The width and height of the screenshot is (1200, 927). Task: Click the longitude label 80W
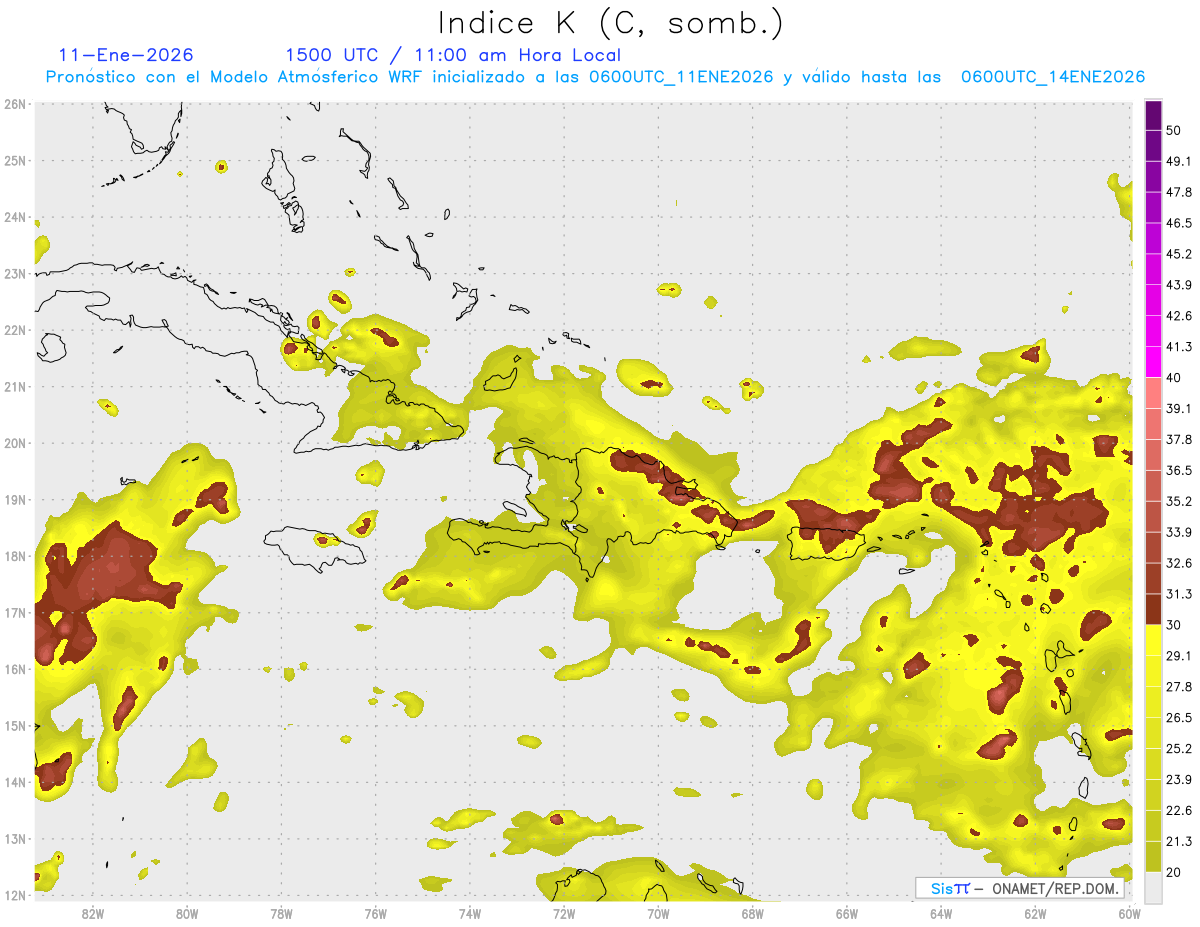tap(186, 914)
